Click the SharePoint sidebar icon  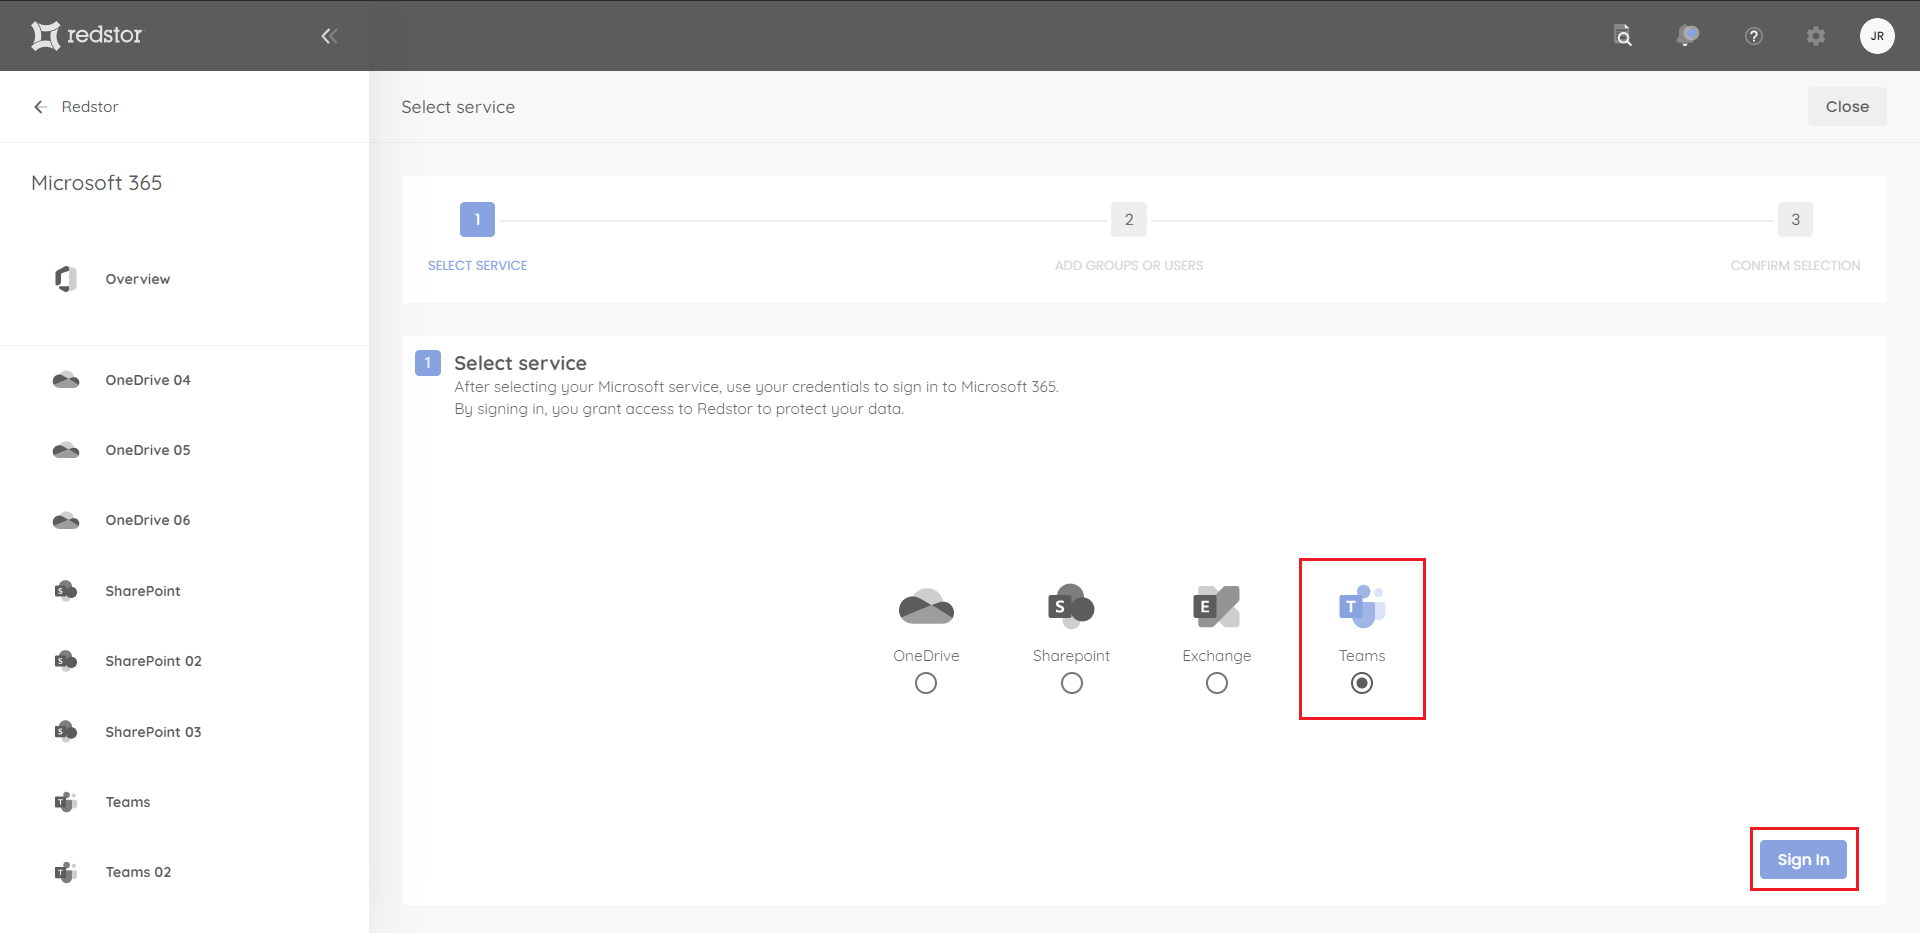(x=66, y=591)
